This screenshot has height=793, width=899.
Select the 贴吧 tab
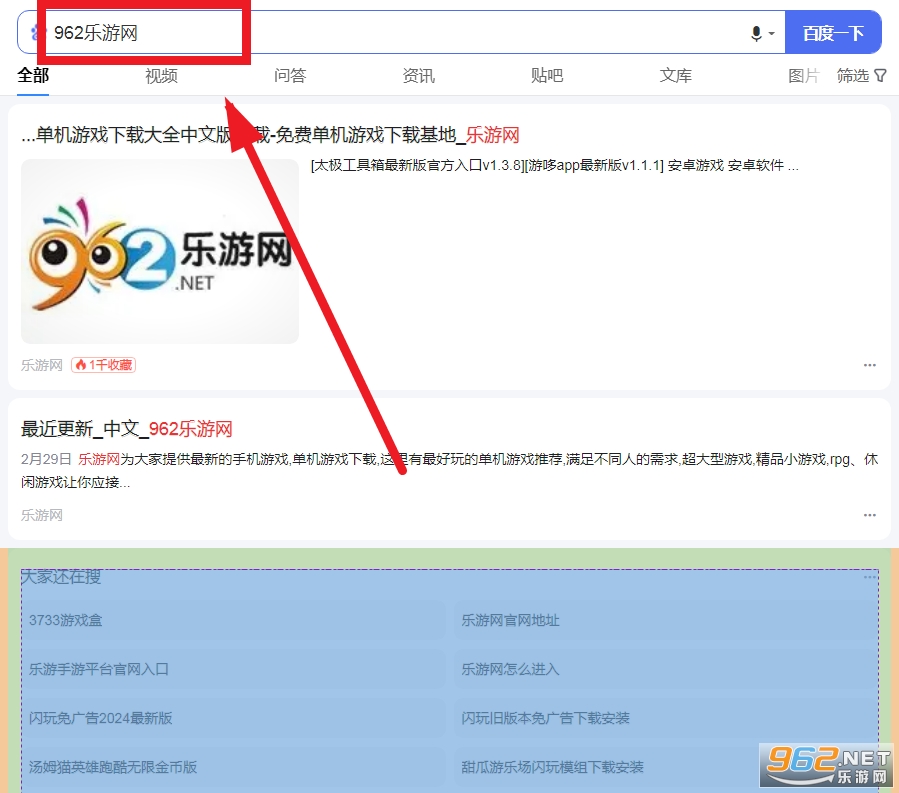[547, 76]
